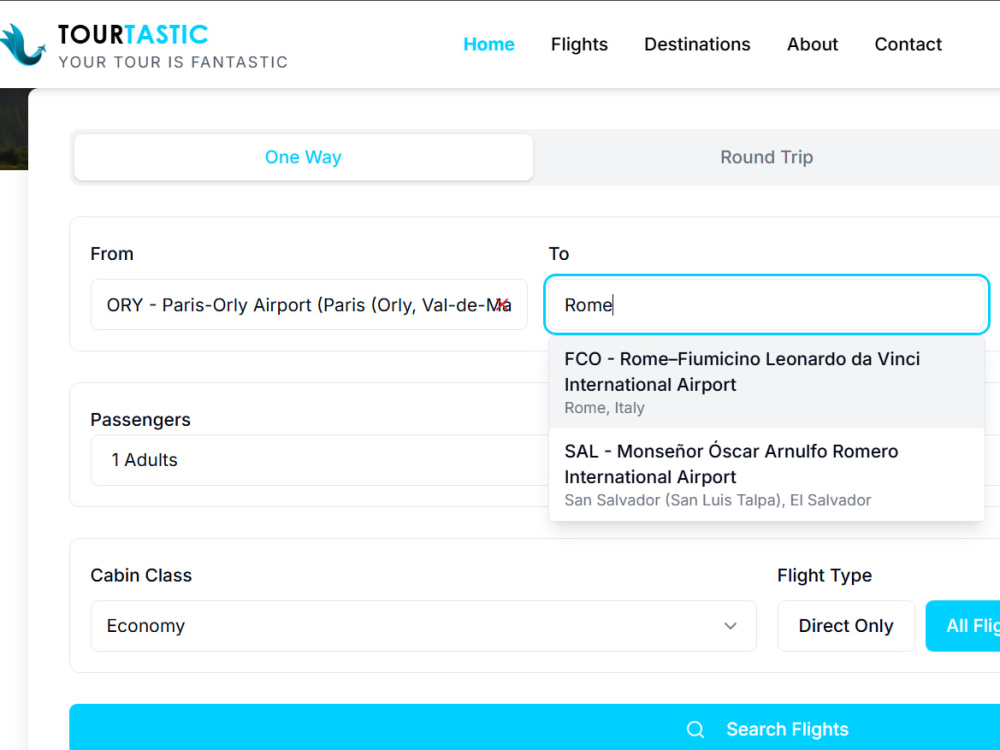Viewport: 1000px width, 750px height.
Task: Choose FCO Rome–Fiumicino airport suggestion
Action: [x=767, y=383]
